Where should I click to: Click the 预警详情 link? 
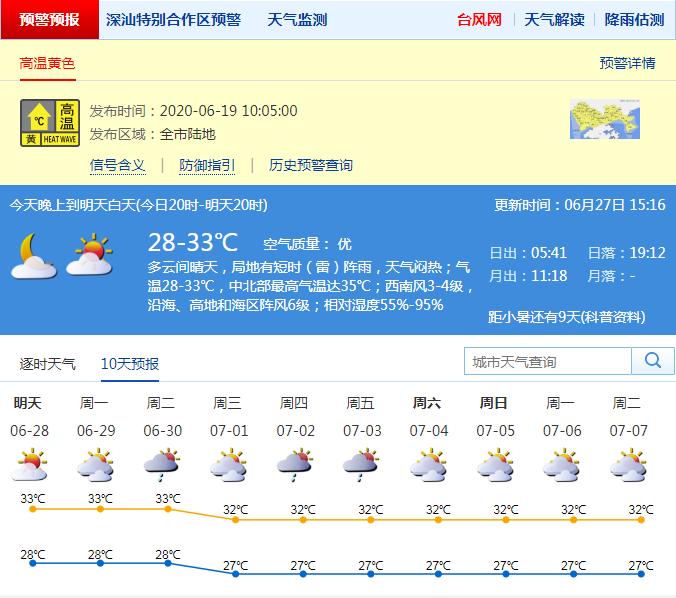pos(627,63)
